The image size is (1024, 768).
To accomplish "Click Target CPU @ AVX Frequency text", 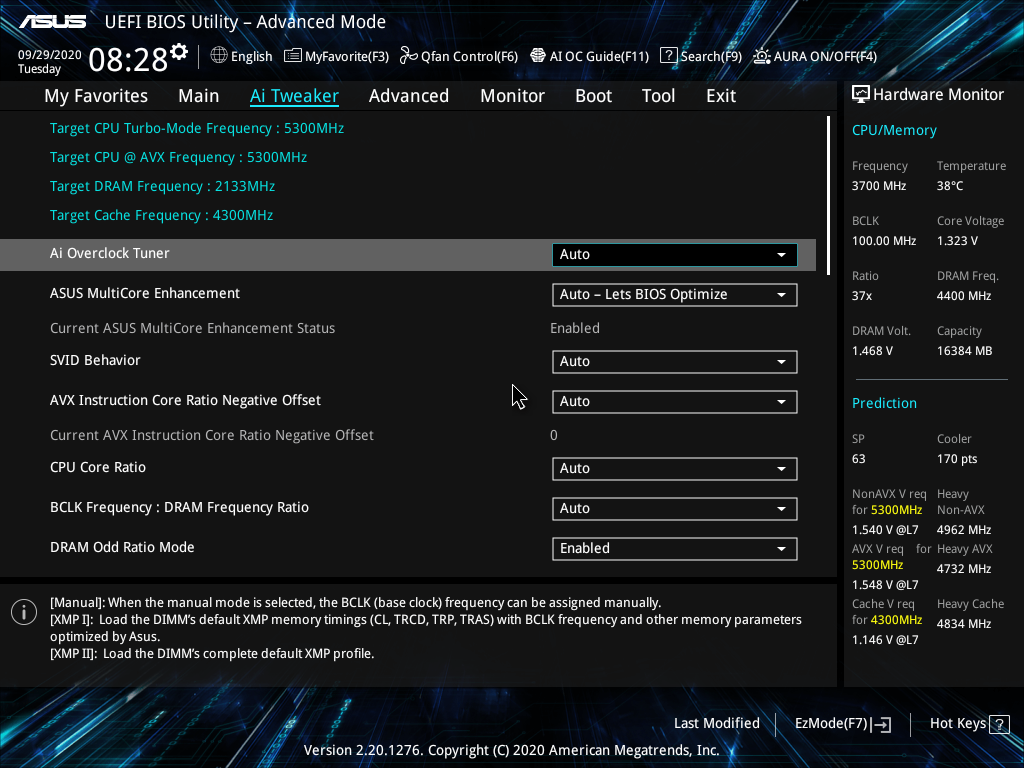I will [x=178, y=157].
